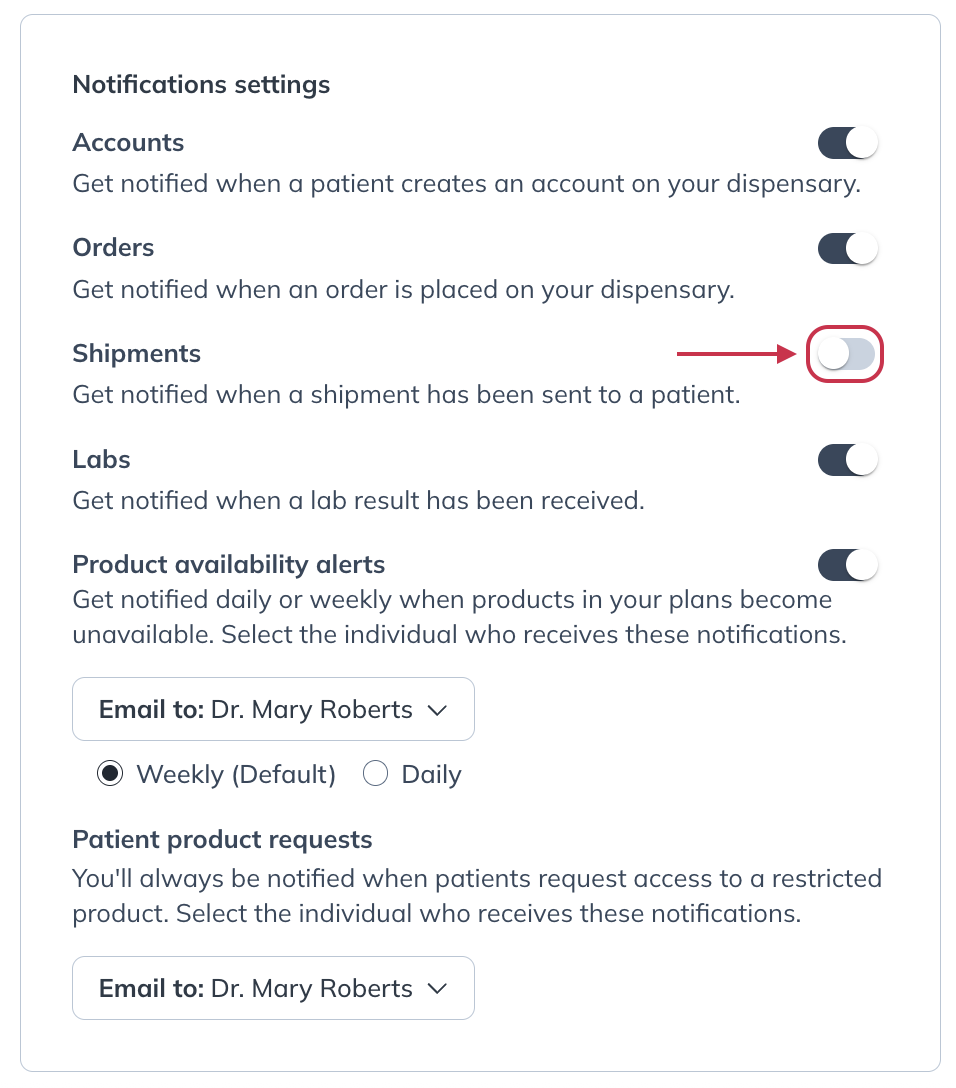Viewport: 956px width, 1088px height.
Task: Turn off Orders notifications
Action: (x=847, y=247)
